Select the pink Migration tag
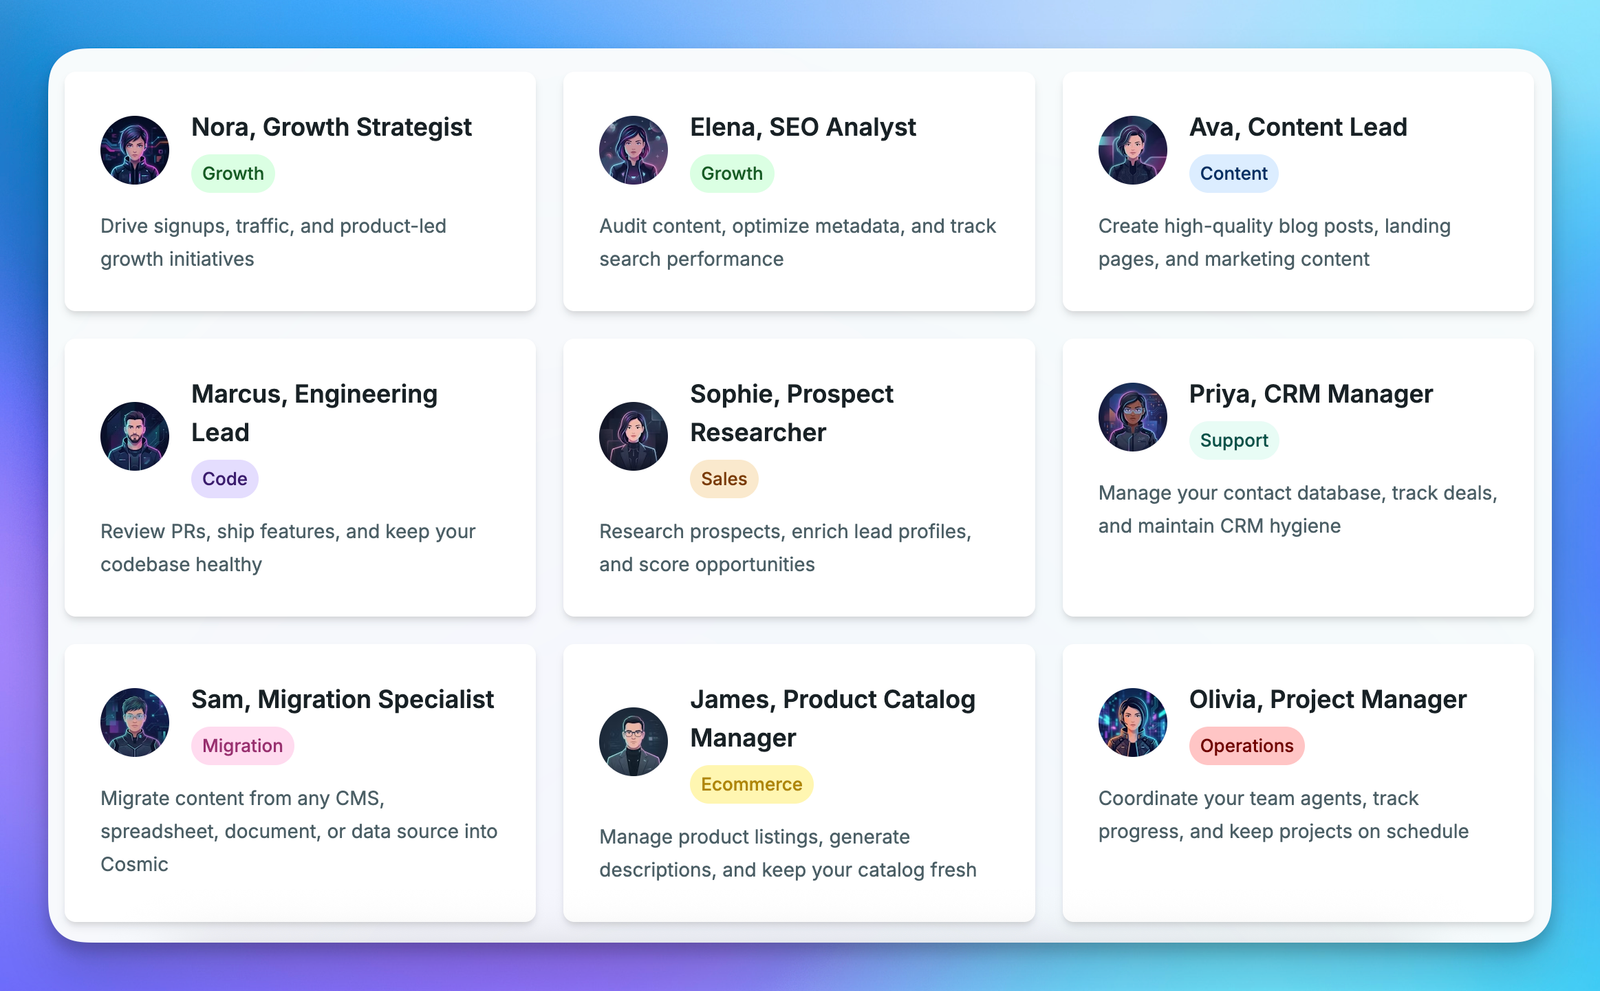The height and width of the screenshot is (991, 1600). pyautogui.click(x=242, y=746)
